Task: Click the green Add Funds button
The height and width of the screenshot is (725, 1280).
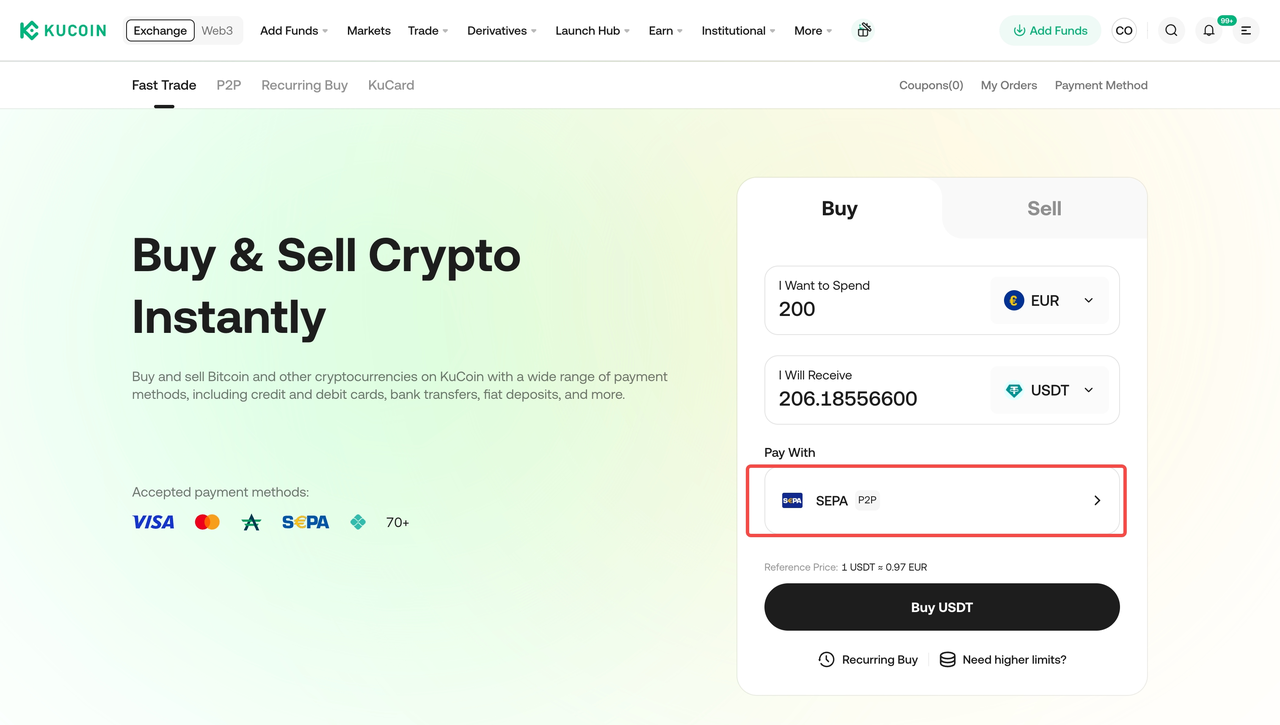Action: pyautogui.click(x=1050, y=31)
